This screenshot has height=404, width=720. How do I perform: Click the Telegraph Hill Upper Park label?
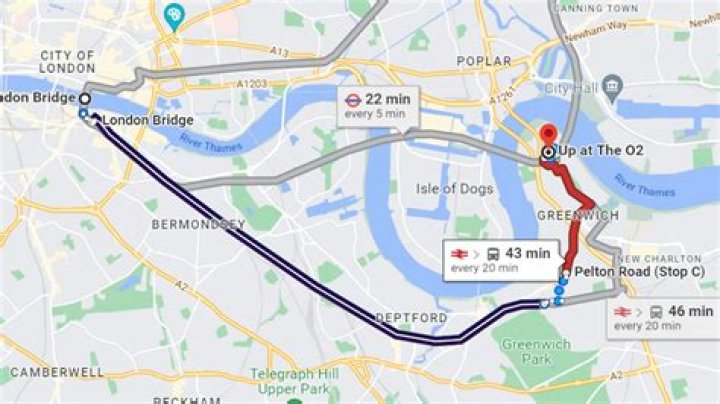[294, 382]
